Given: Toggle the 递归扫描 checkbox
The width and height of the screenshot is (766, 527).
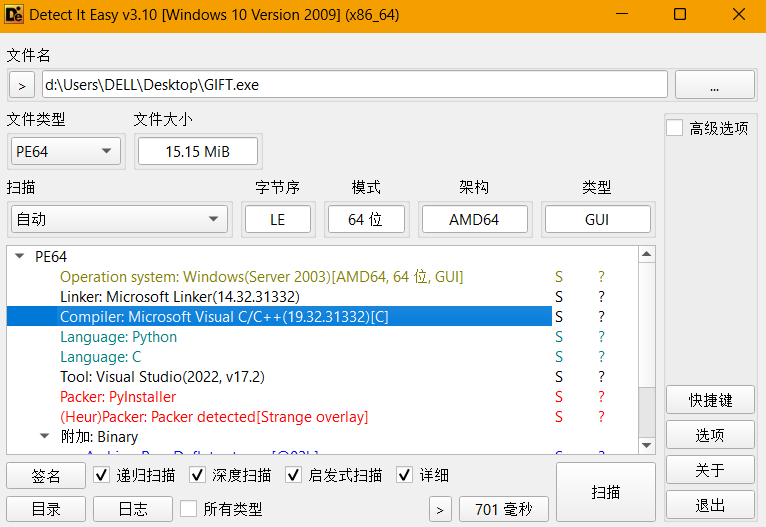Looking at the screenshot, I should (102, 475).
